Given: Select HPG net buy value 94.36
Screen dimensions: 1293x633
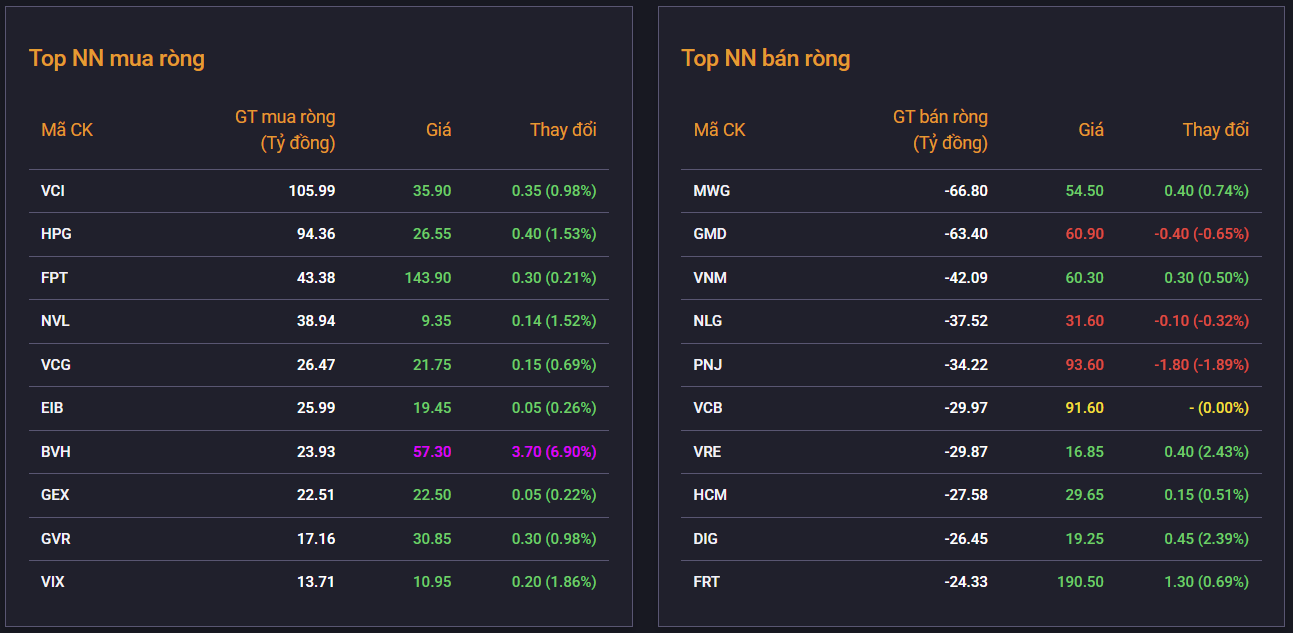Looking at the screenshot, I should 316,234.
